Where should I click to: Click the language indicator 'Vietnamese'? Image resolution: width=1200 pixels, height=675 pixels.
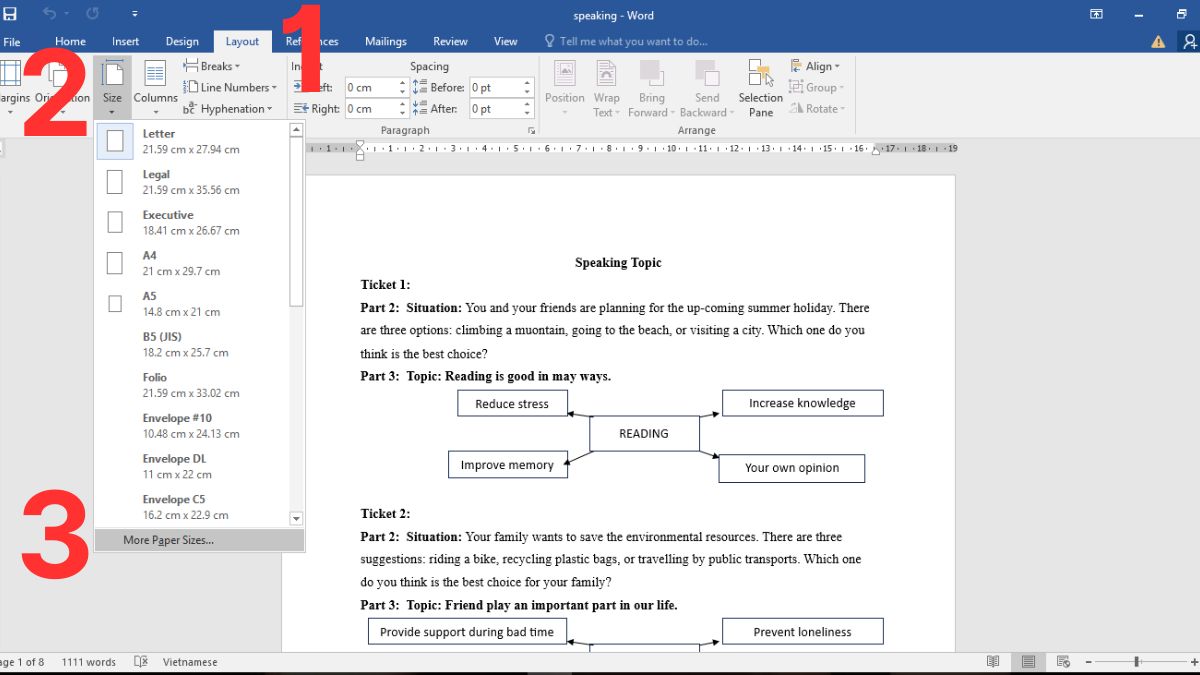pos(190,662)
